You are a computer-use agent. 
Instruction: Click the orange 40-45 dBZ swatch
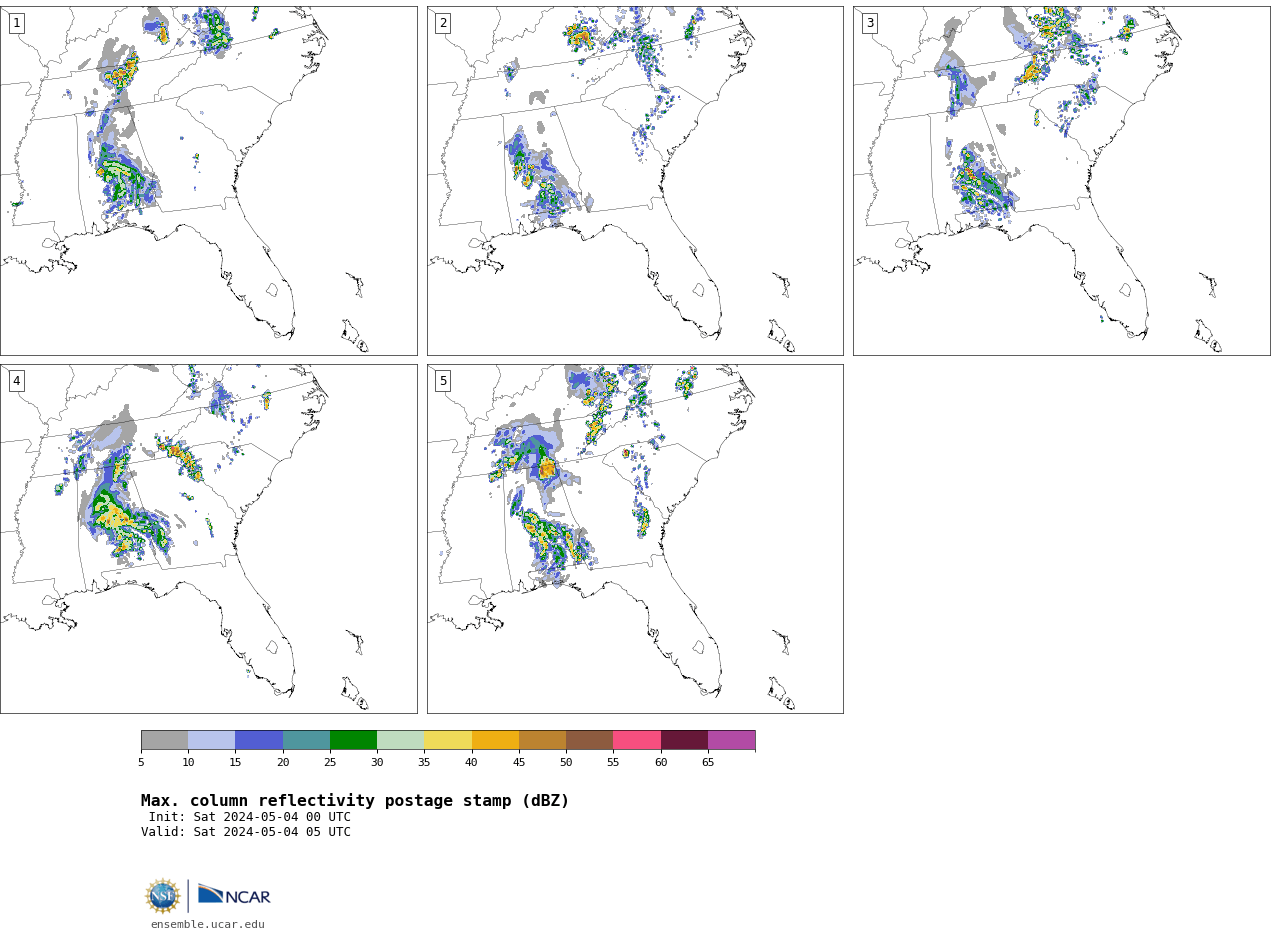coord(495,740)
